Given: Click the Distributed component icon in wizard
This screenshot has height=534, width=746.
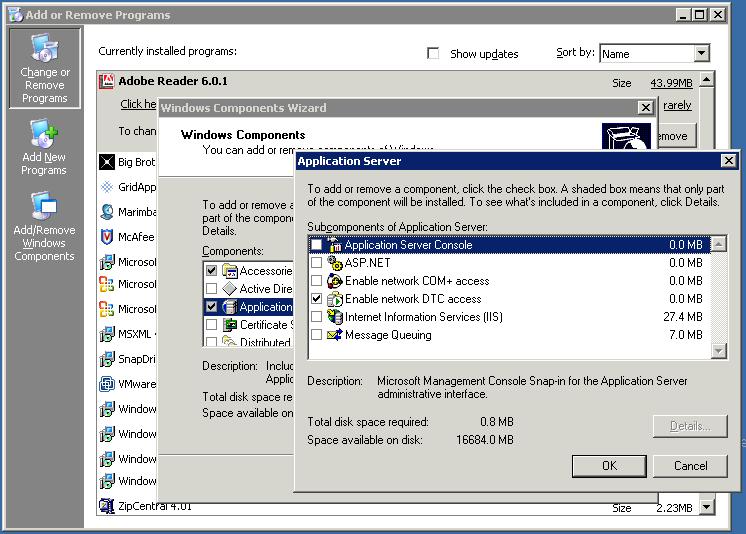Looking at the screenshot, I should click(x=230, y=341).
